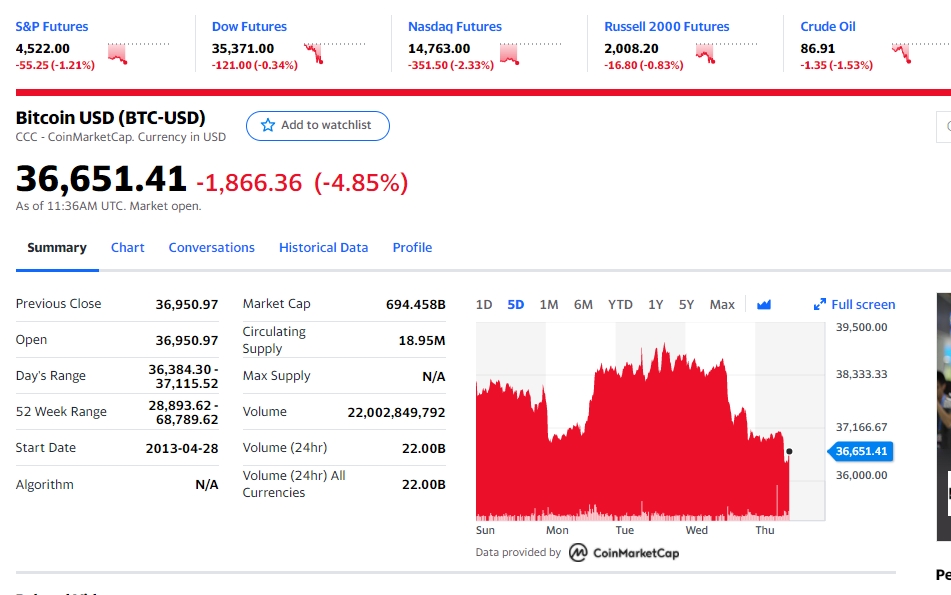Select the YTD chart range
951x595 pixels.
[620, 304]
